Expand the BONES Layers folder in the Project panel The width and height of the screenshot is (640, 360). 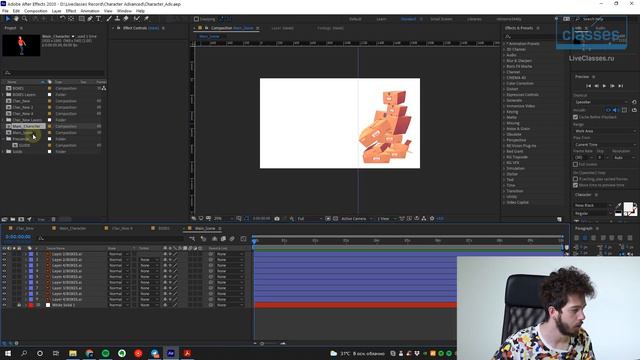pos(4,95)
